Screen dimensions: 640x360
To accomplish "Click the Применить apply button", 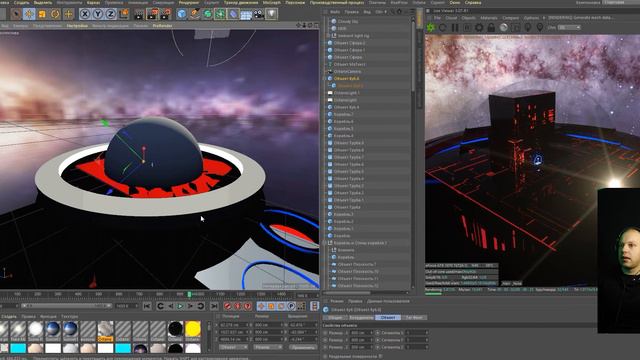I will tap(303, 347).
